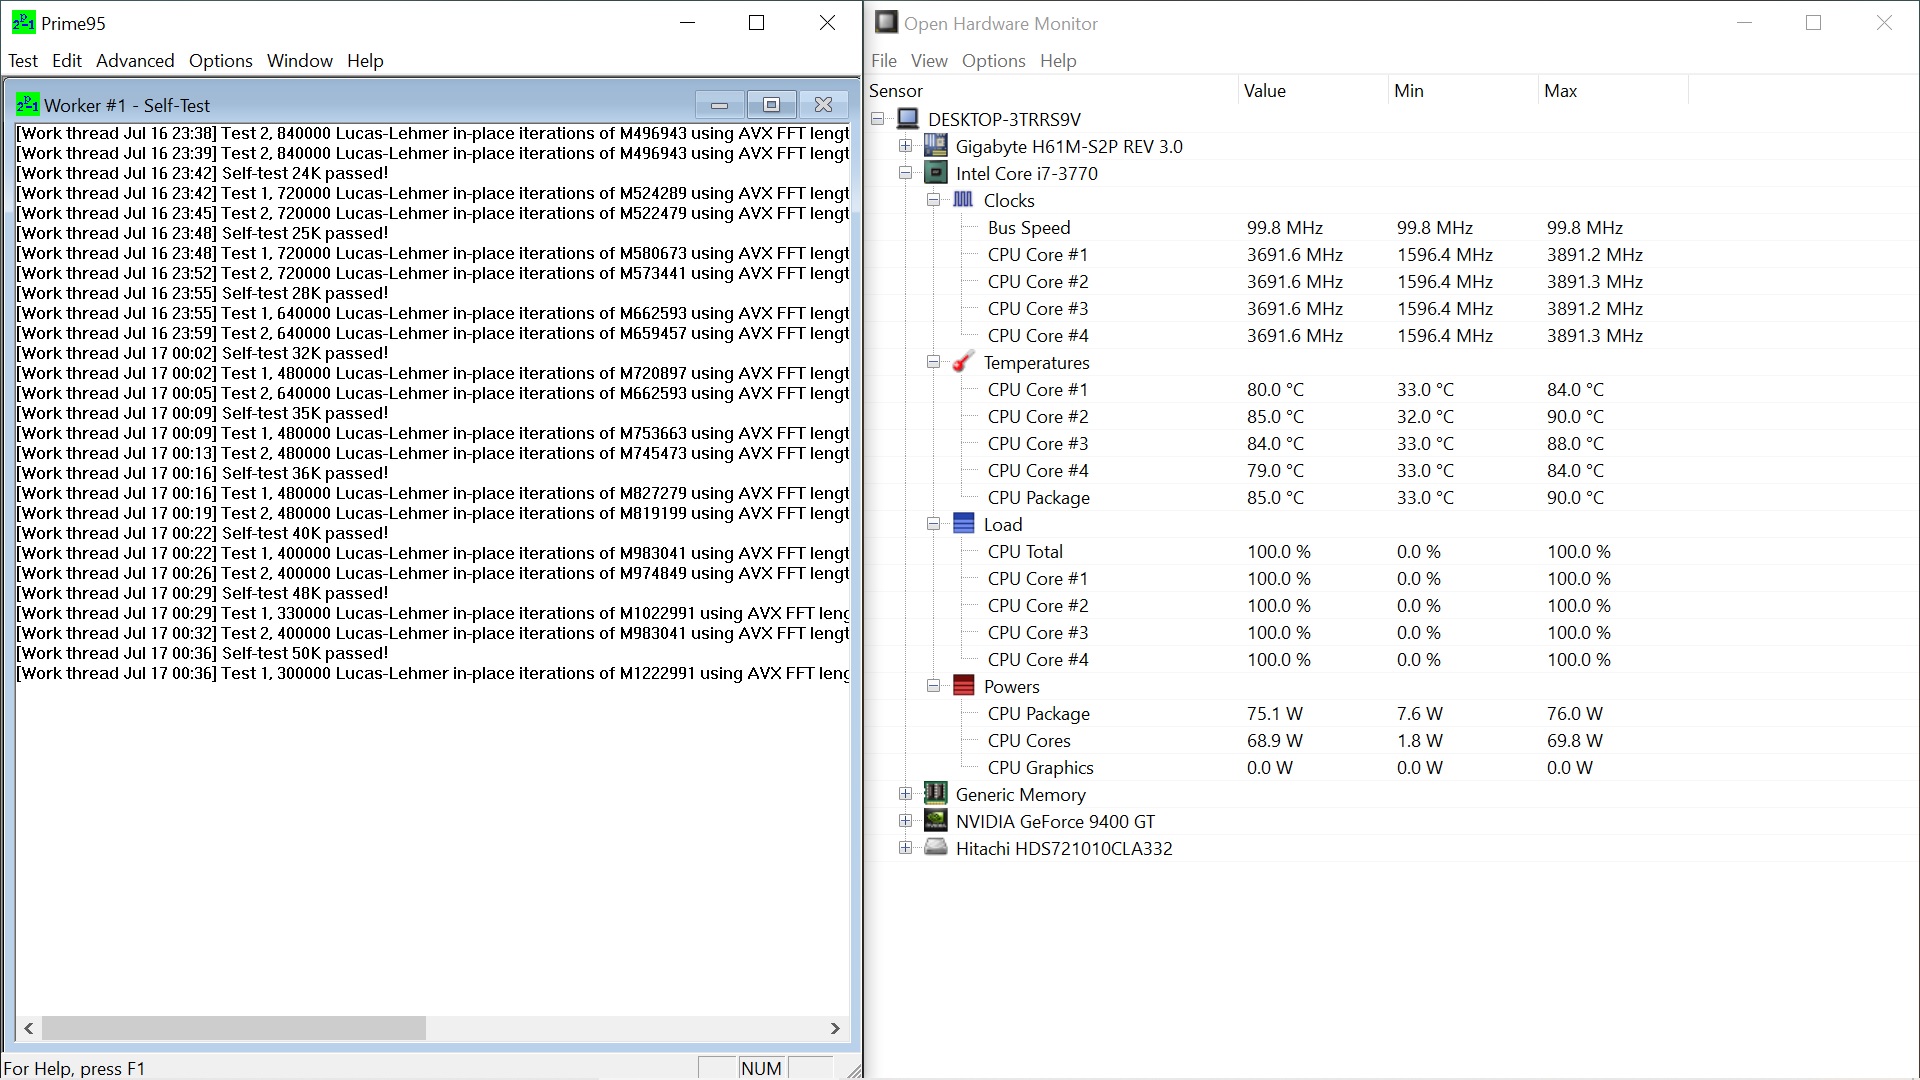
Task: Expand the NVIDIA GeForce 9400 GT node
Action: (x=905, y=820)
